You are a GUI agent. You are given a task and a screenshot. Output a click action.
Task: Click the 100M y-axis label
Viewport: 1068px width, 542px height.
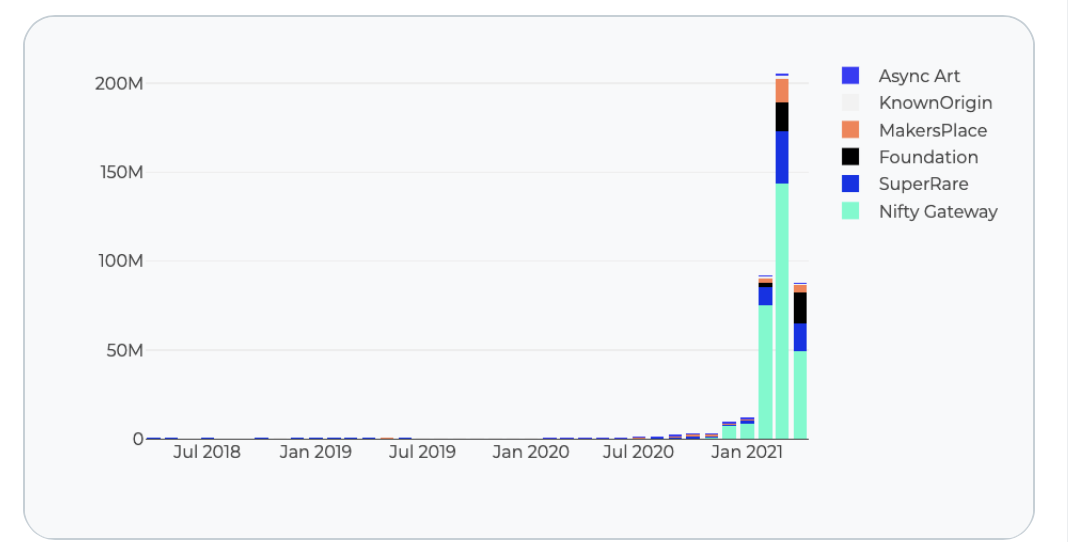click(x=121, y=261)
